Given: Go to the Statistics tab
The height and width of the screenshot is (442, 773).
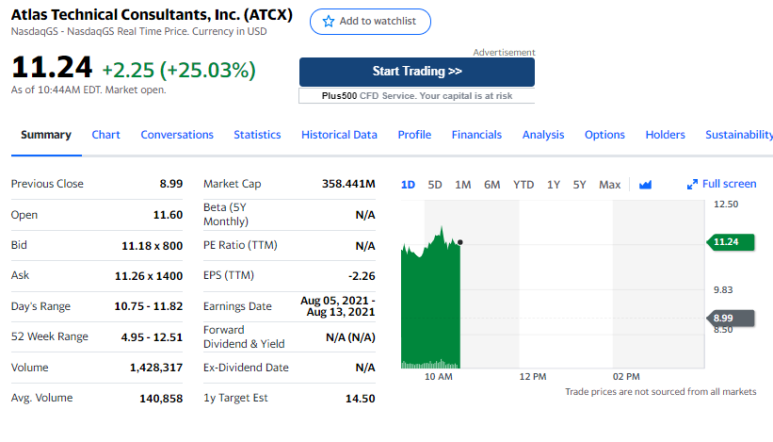Looking at the screenshot, I should click(x=257, y=135).
